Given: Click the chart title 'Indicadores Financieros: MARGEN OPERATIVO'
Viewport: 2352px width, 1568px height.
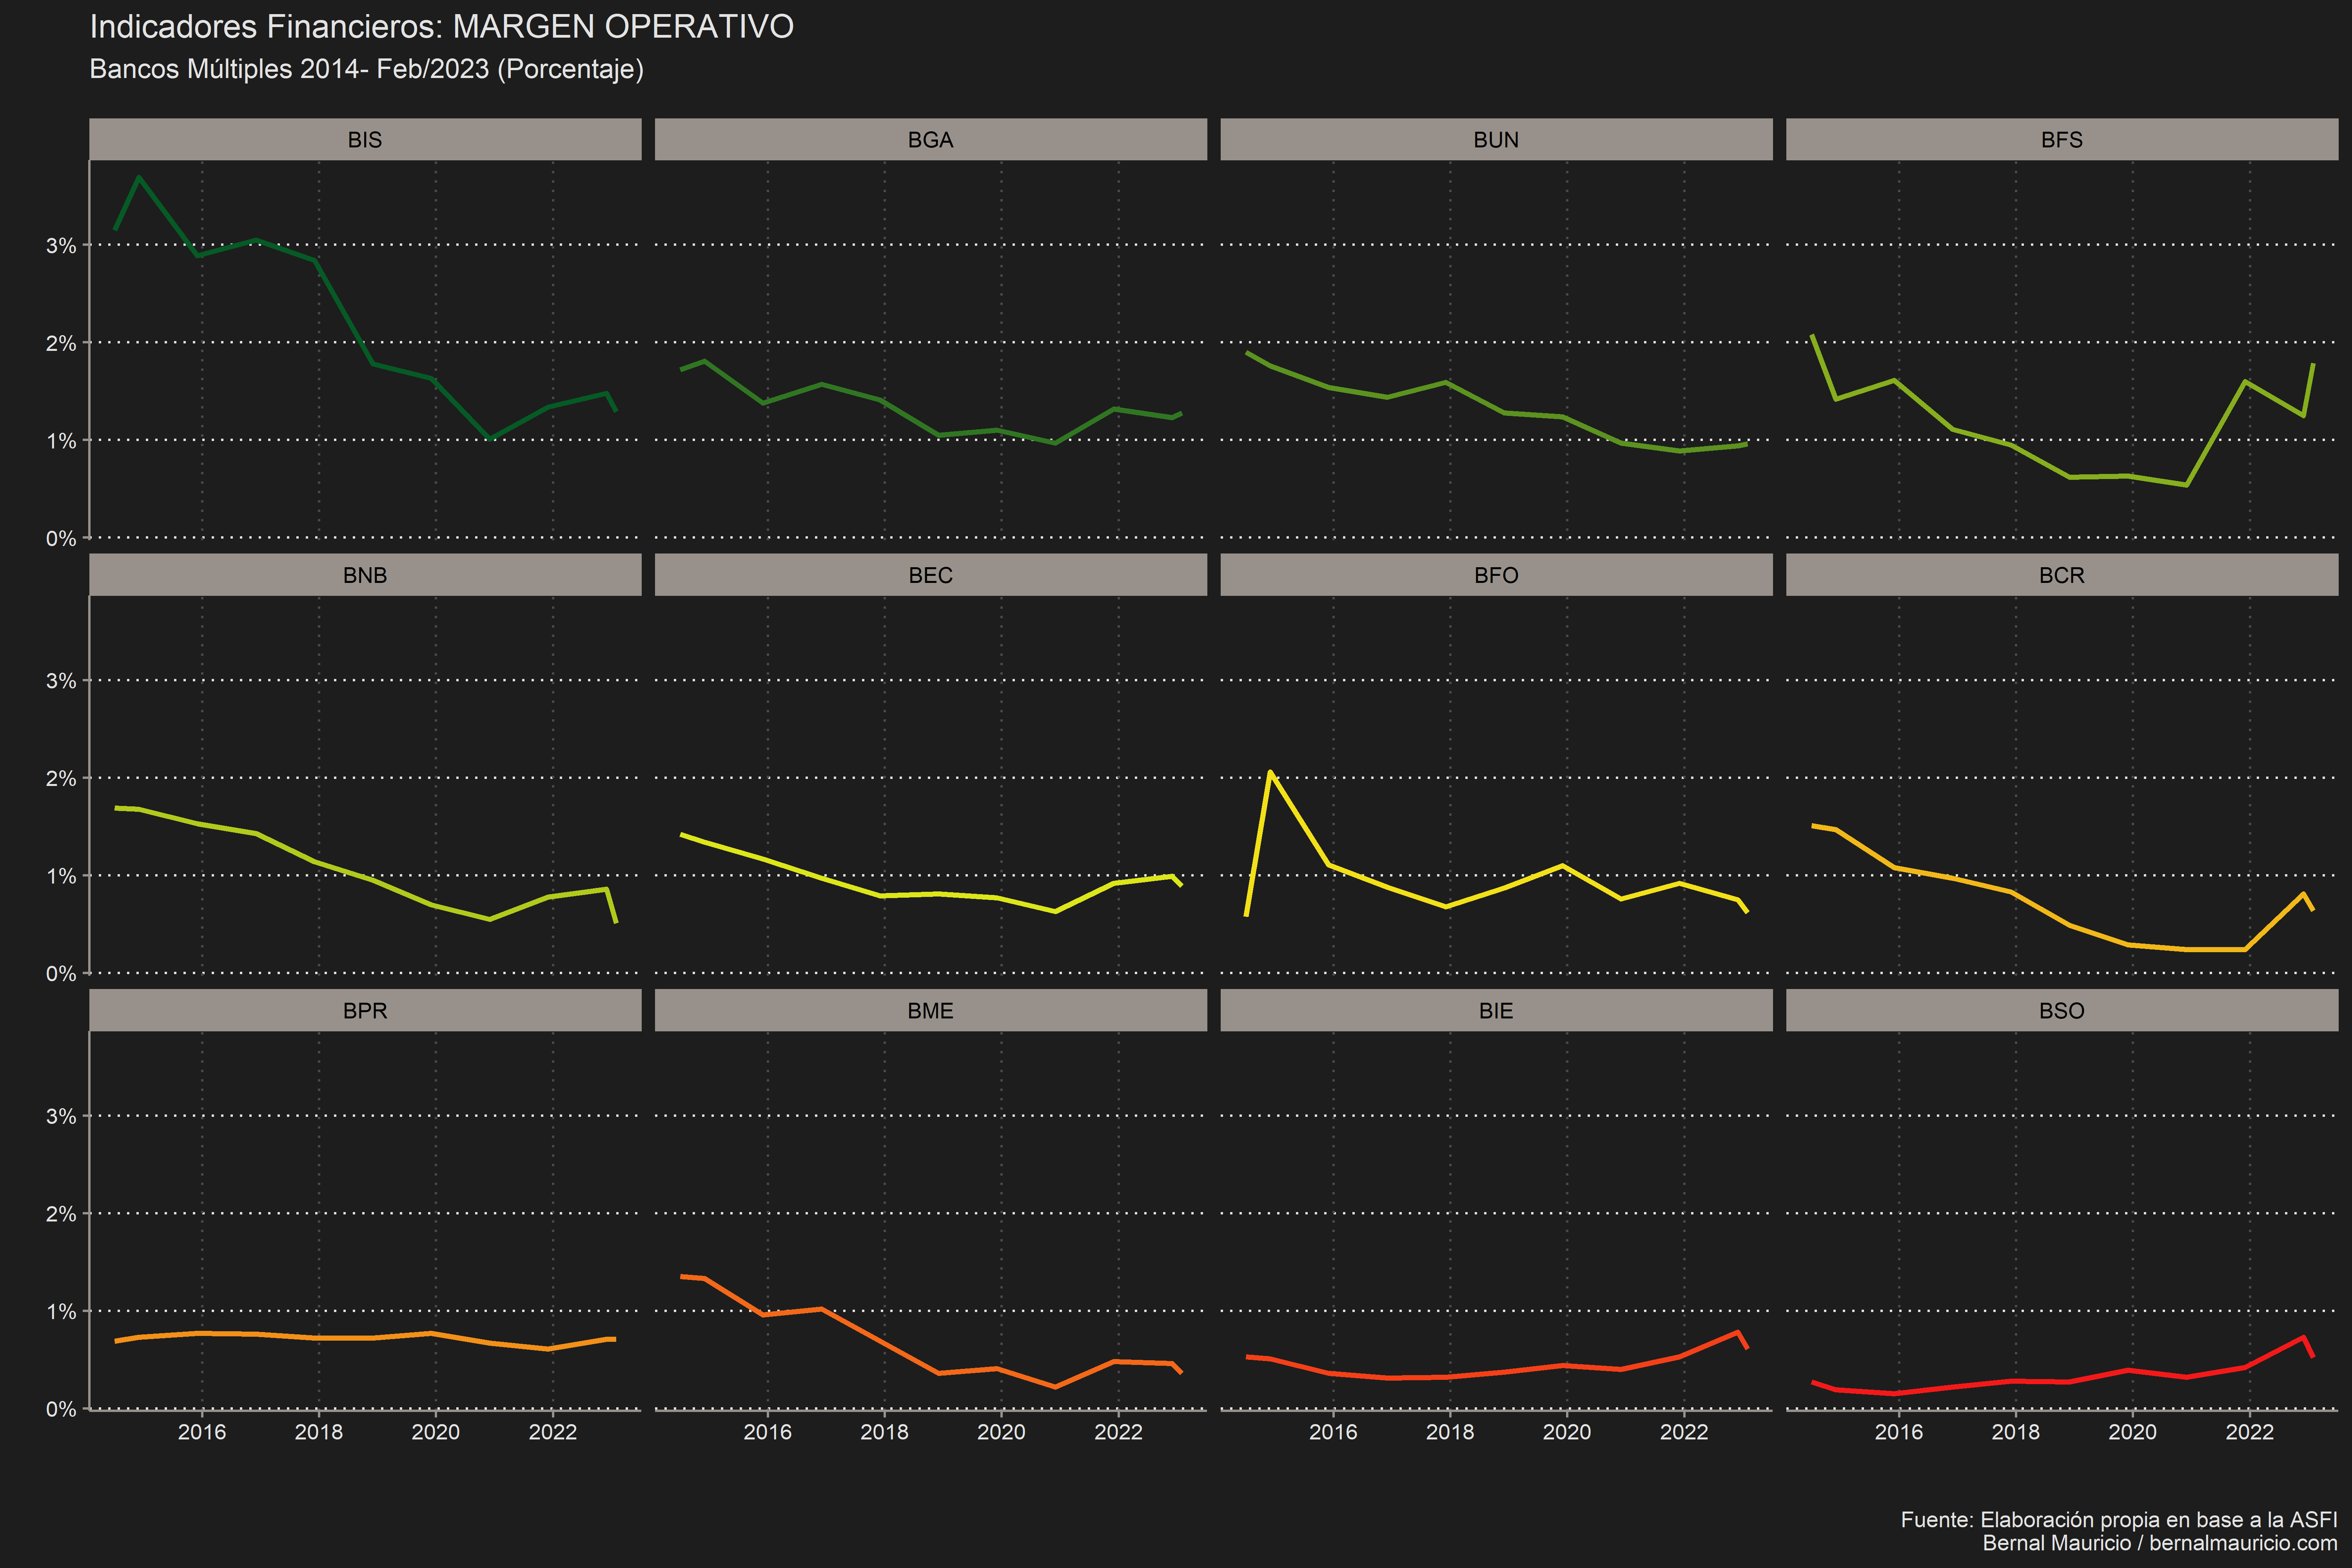Looking at the screenshot, I should [442, 27].
